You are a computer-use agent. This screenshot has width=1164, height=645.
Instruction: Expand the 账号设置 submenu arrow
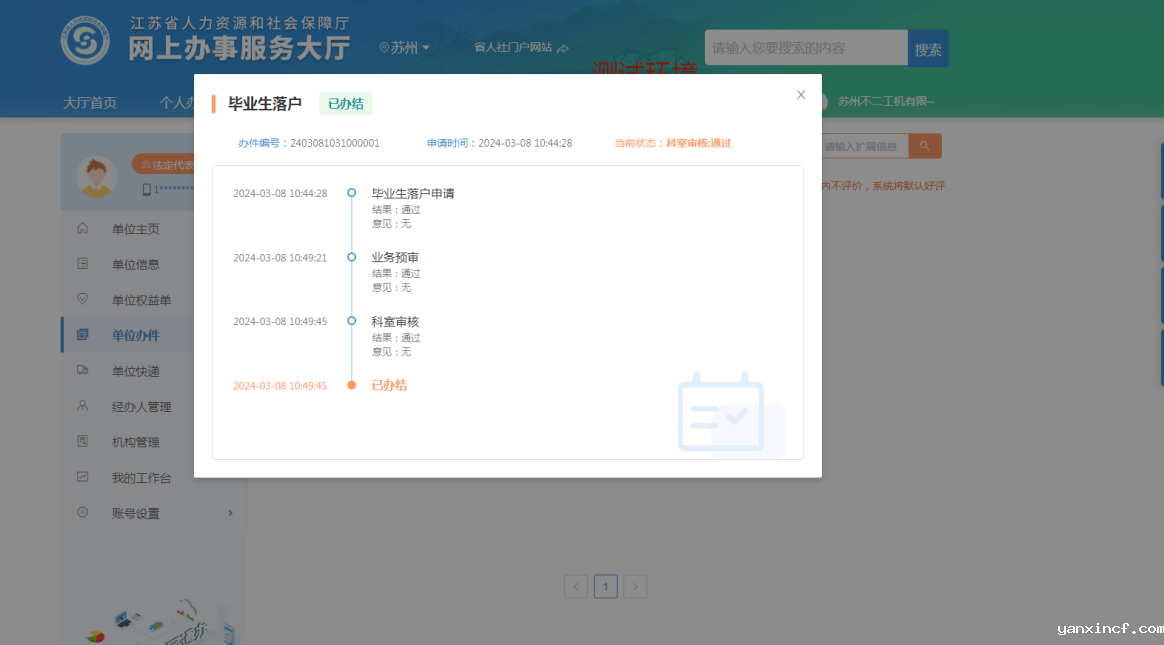click(230, 513)
